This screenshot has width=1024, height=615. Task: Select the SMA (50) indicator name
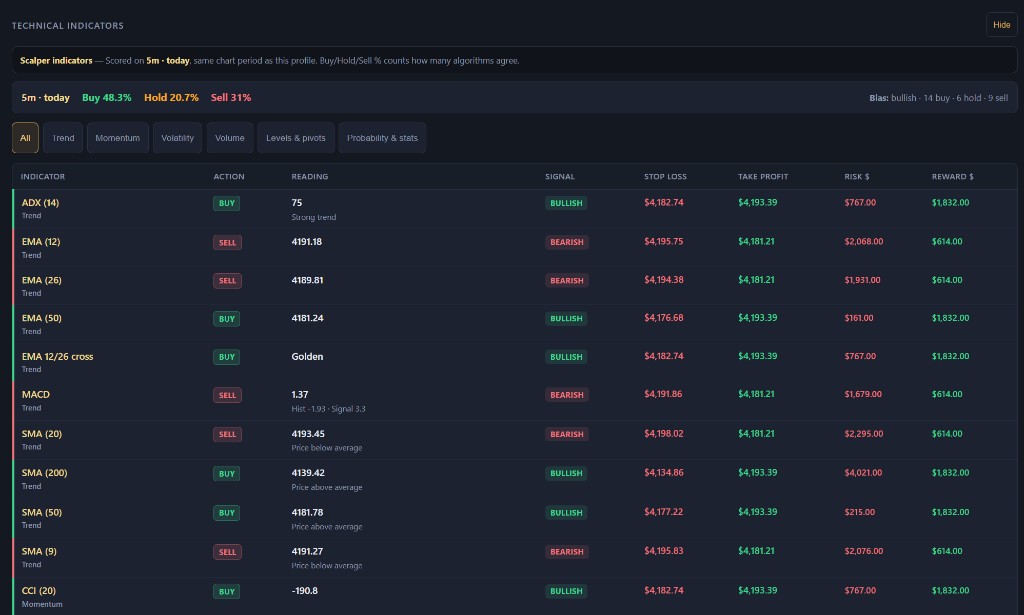[x=42, y=512]
